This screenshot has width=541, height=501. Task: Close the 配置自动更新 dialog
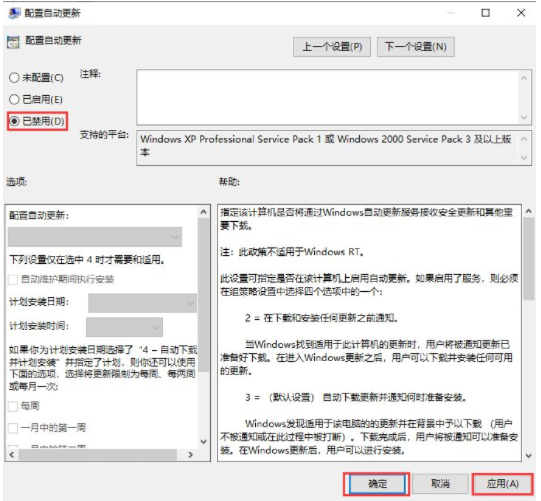[521, 13]
